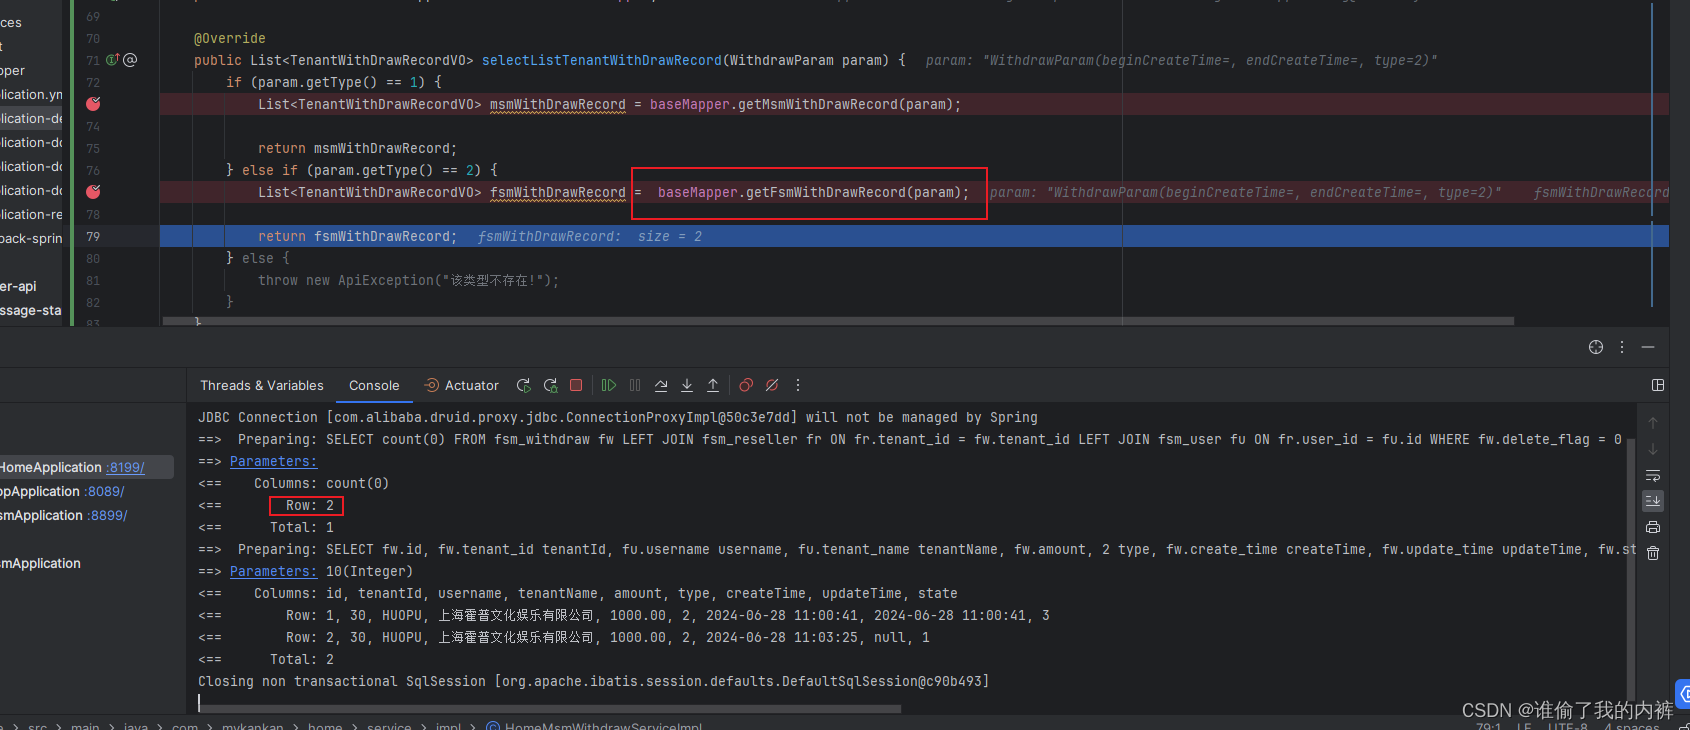Open the :8199/ port link
This screenshot has width=1690, height=730.
point(126,467)
